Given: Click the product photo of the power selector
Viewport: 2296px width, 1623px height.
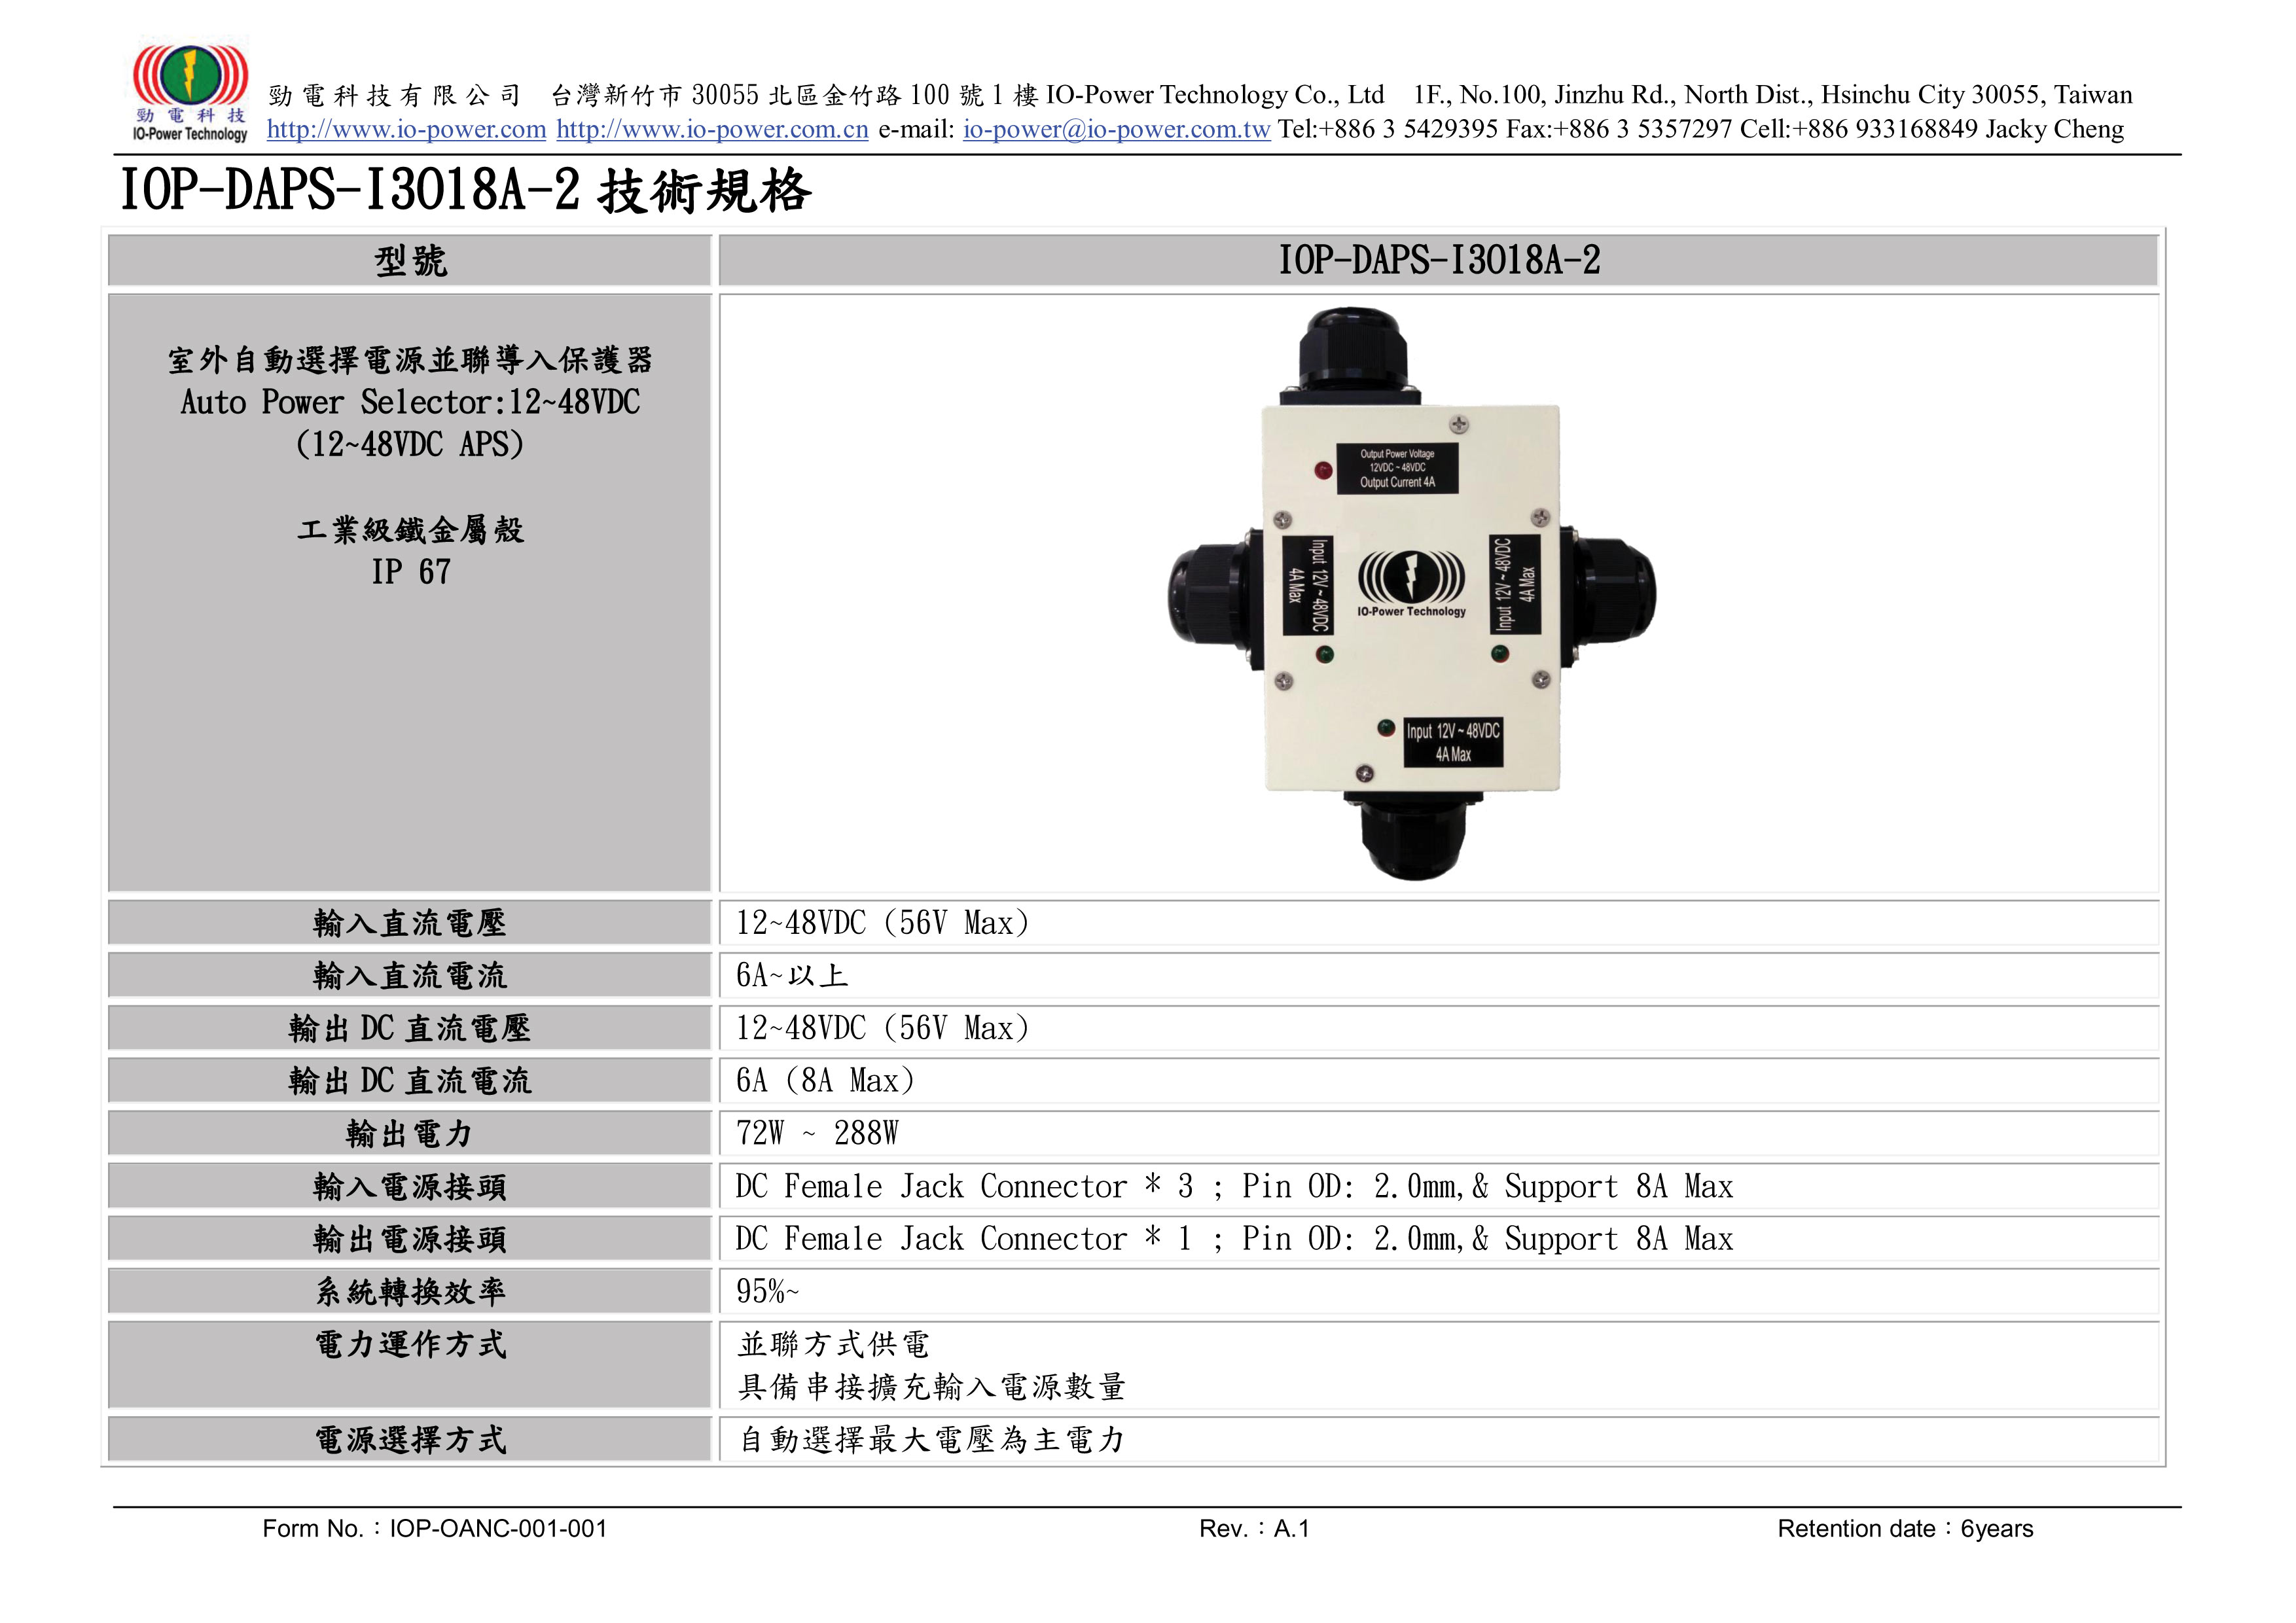Looking at the screenshot, I should point(1411,594).
